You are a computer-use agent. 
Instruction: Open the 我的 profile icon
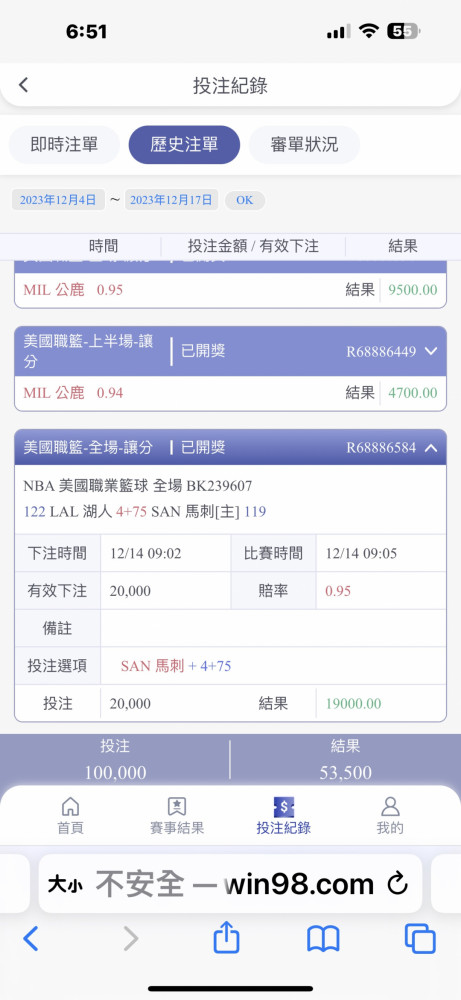coord(390,806)
